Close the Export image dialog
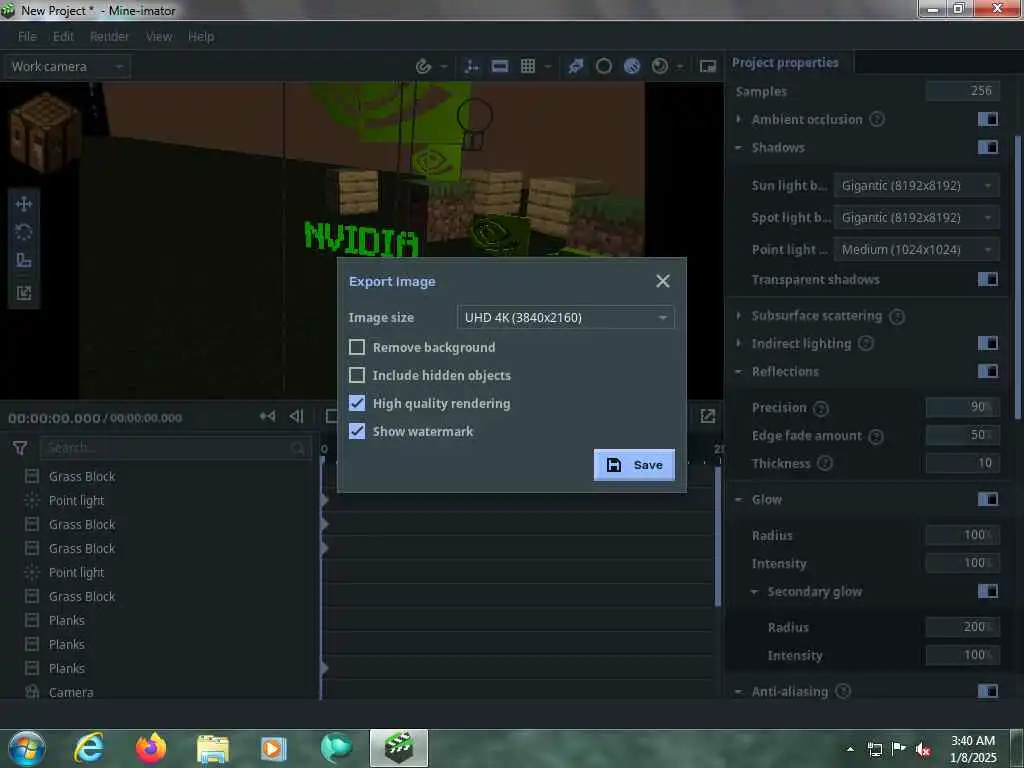 pyautogui.click(x=663, y=281)
